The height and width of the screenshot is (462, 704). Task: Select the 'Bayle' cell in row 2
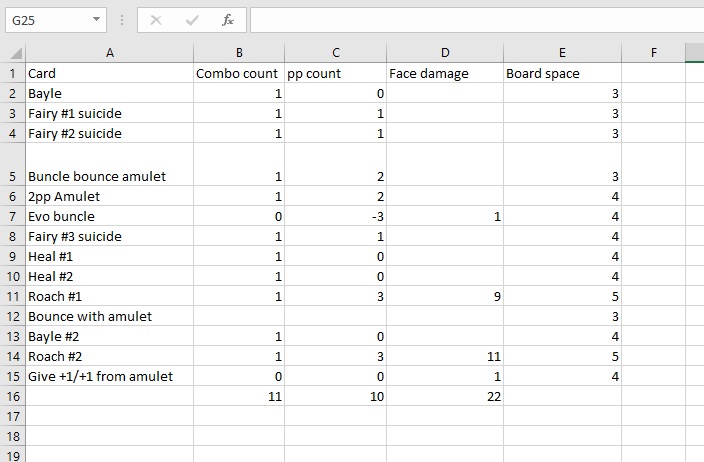point(110,93)
